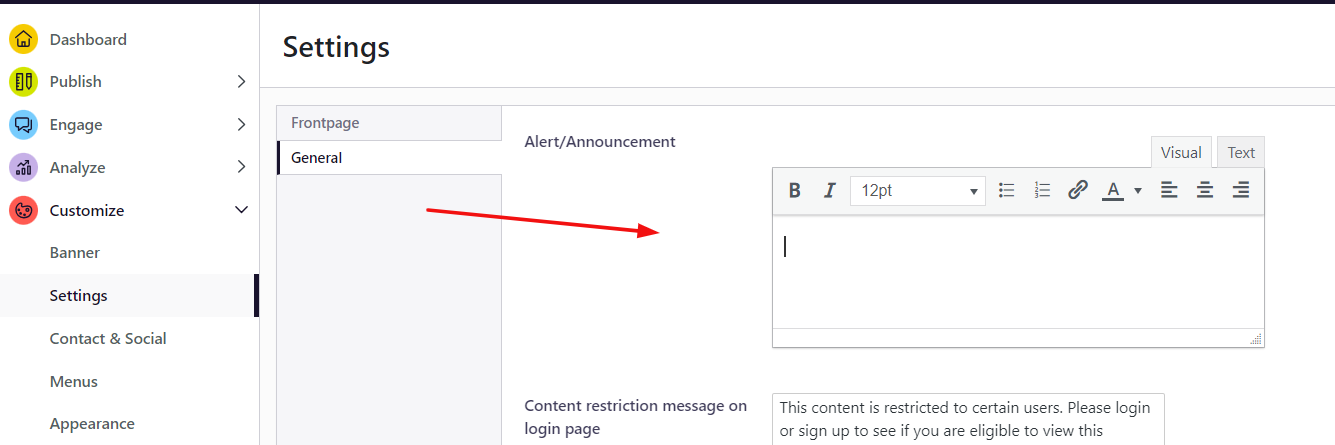Insert a bulleted list
This screenshot has width=1335, height=445.
pos(1007,190)
